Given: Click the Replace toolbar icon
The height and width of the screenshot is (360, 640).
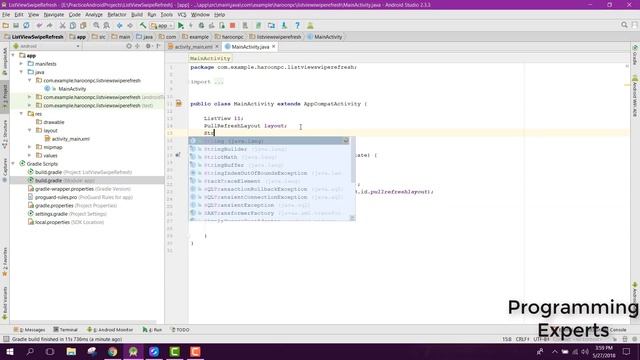Looking at the screenshot, I should click(x=107, y=25).
